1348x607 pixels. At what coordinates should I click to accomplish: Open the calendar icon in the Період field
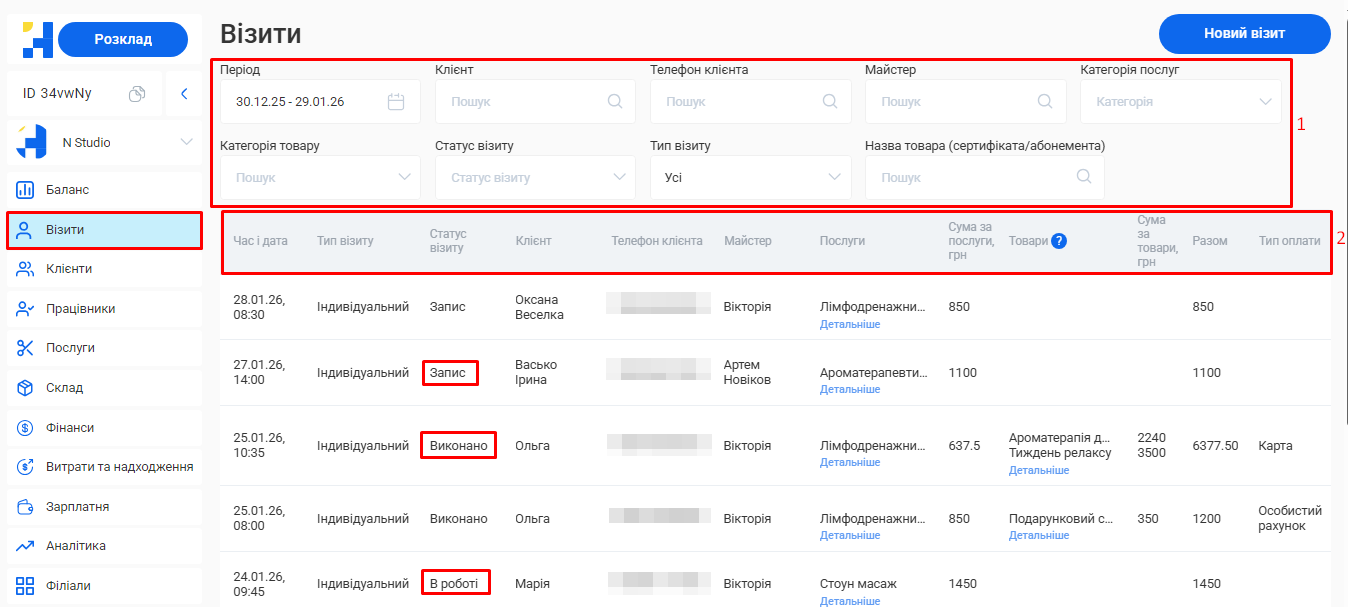point(395,101)
